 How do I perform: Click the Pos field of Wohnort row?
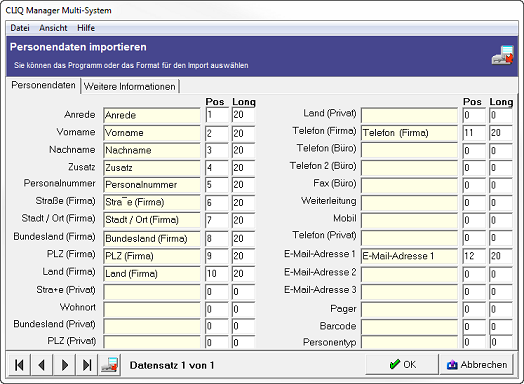tap(217, 309)
